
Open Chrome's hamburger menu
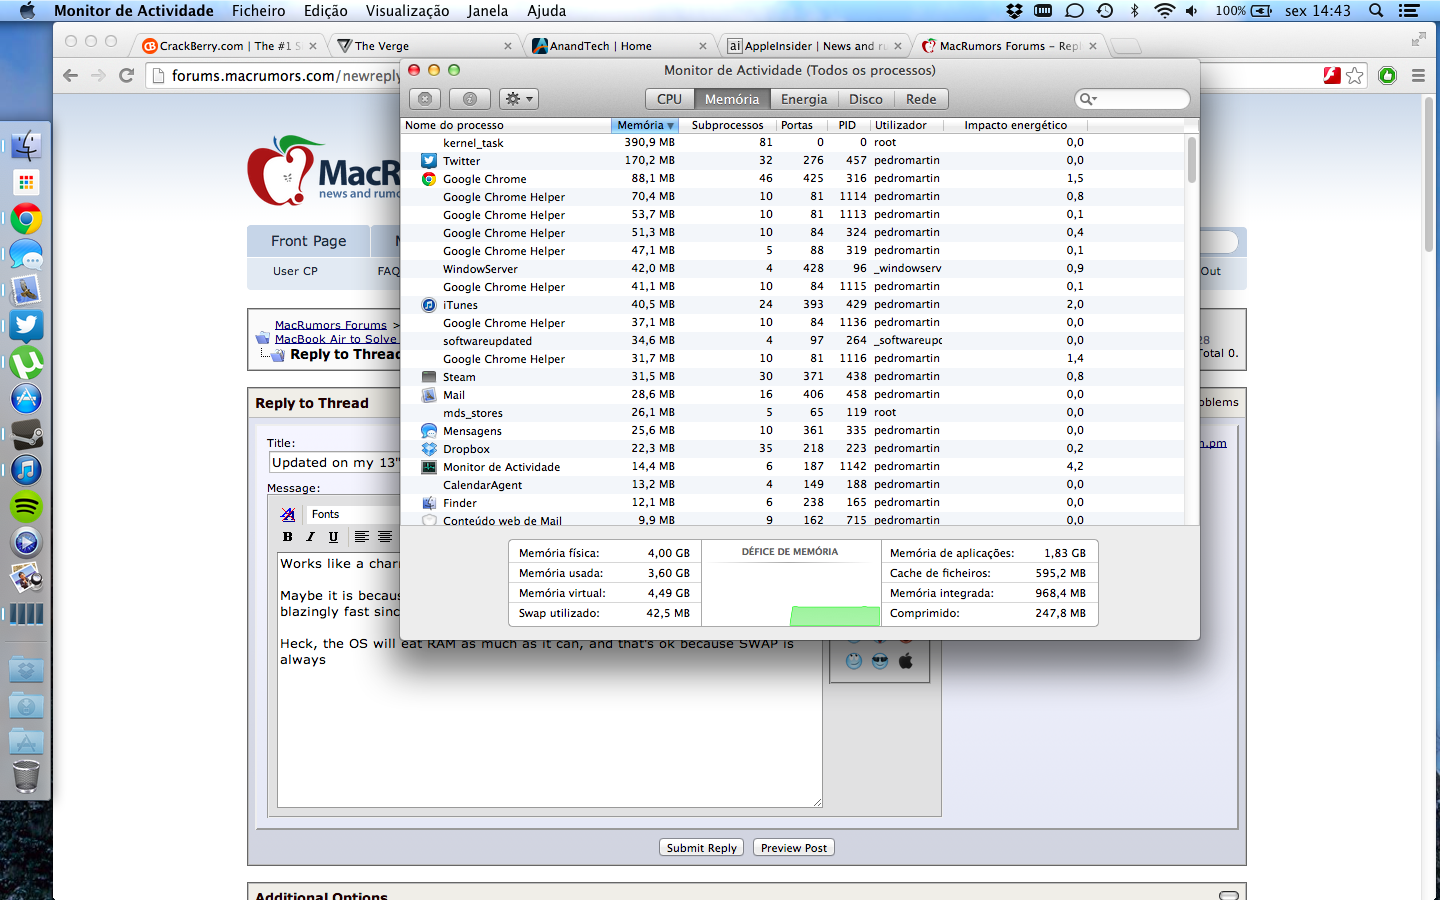click(1418, 75)
